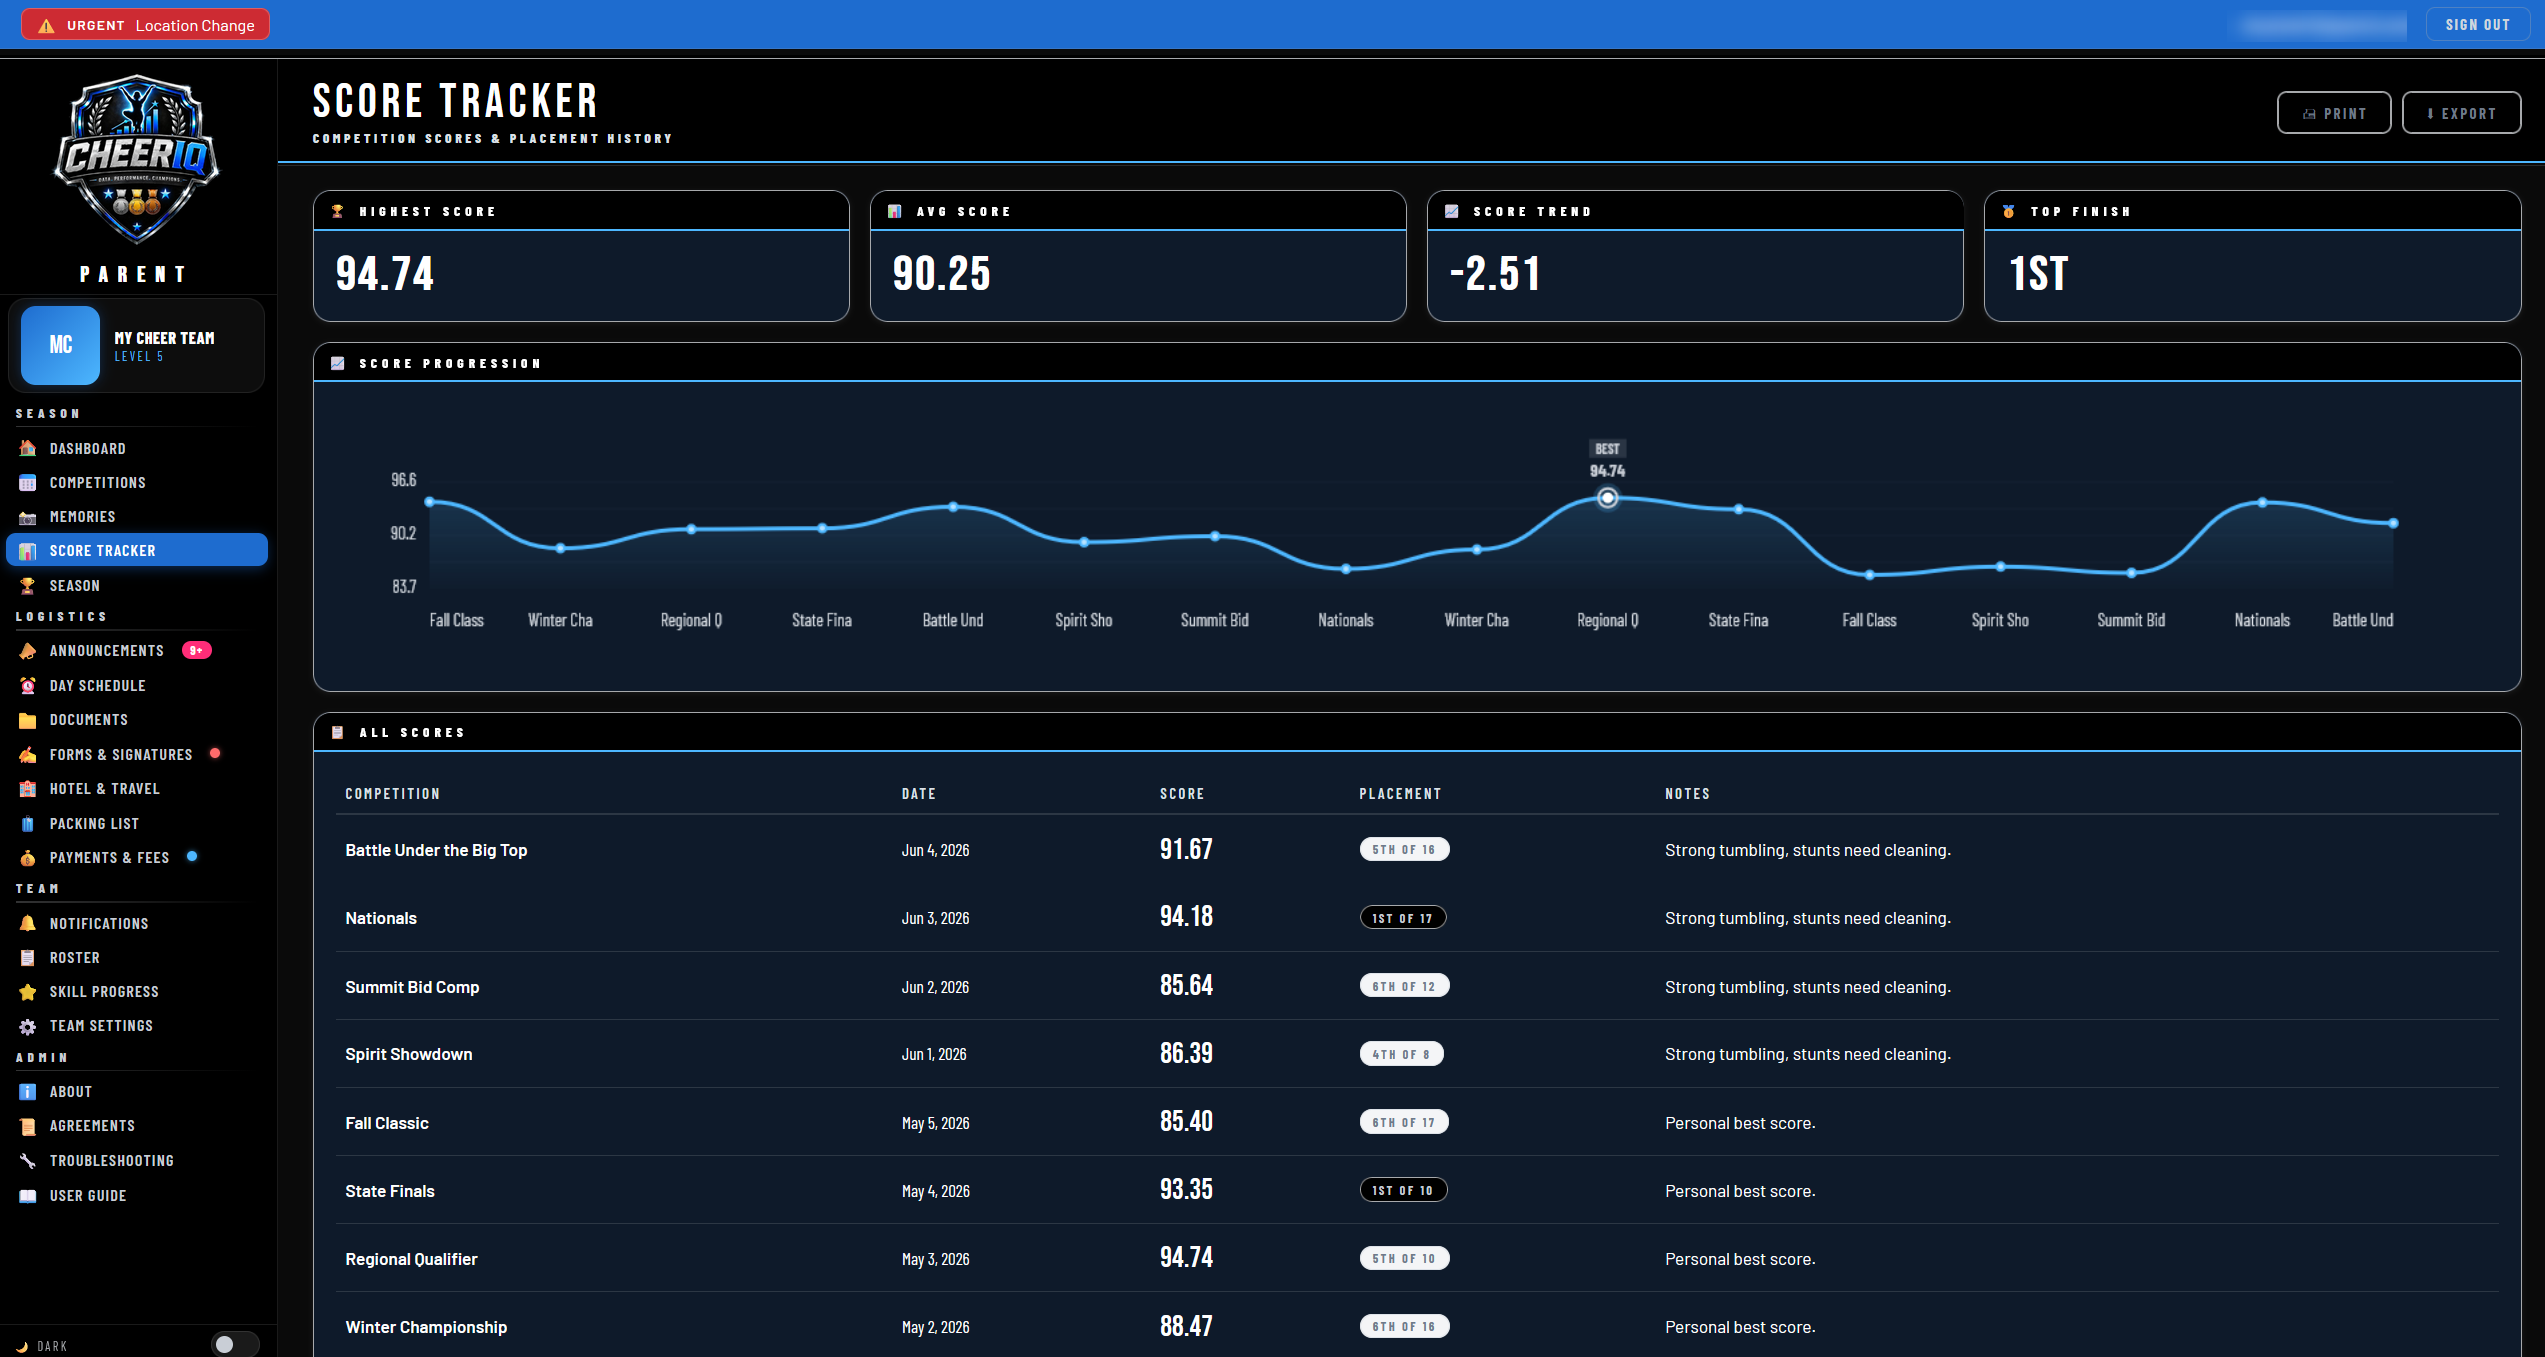Click the first Fall Class chart point
The image size is (2545, 1357).
pyautogui.click(x=430, y=502)
